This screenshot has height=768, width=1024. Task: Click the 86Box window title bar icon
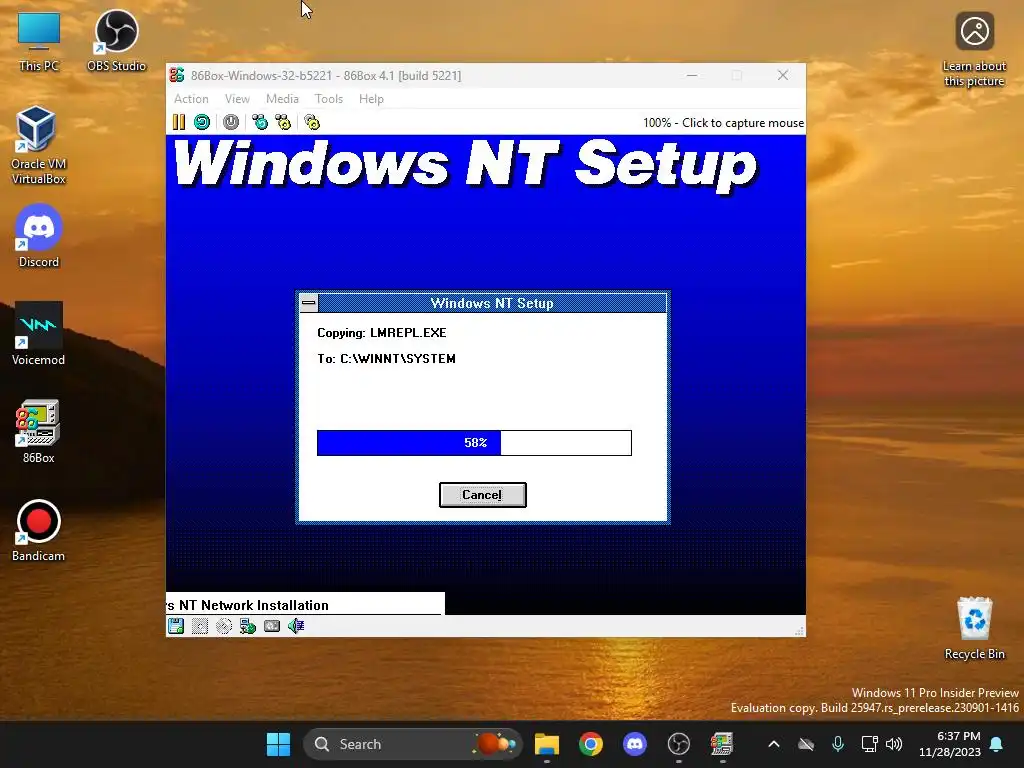[x=177, y=75]
